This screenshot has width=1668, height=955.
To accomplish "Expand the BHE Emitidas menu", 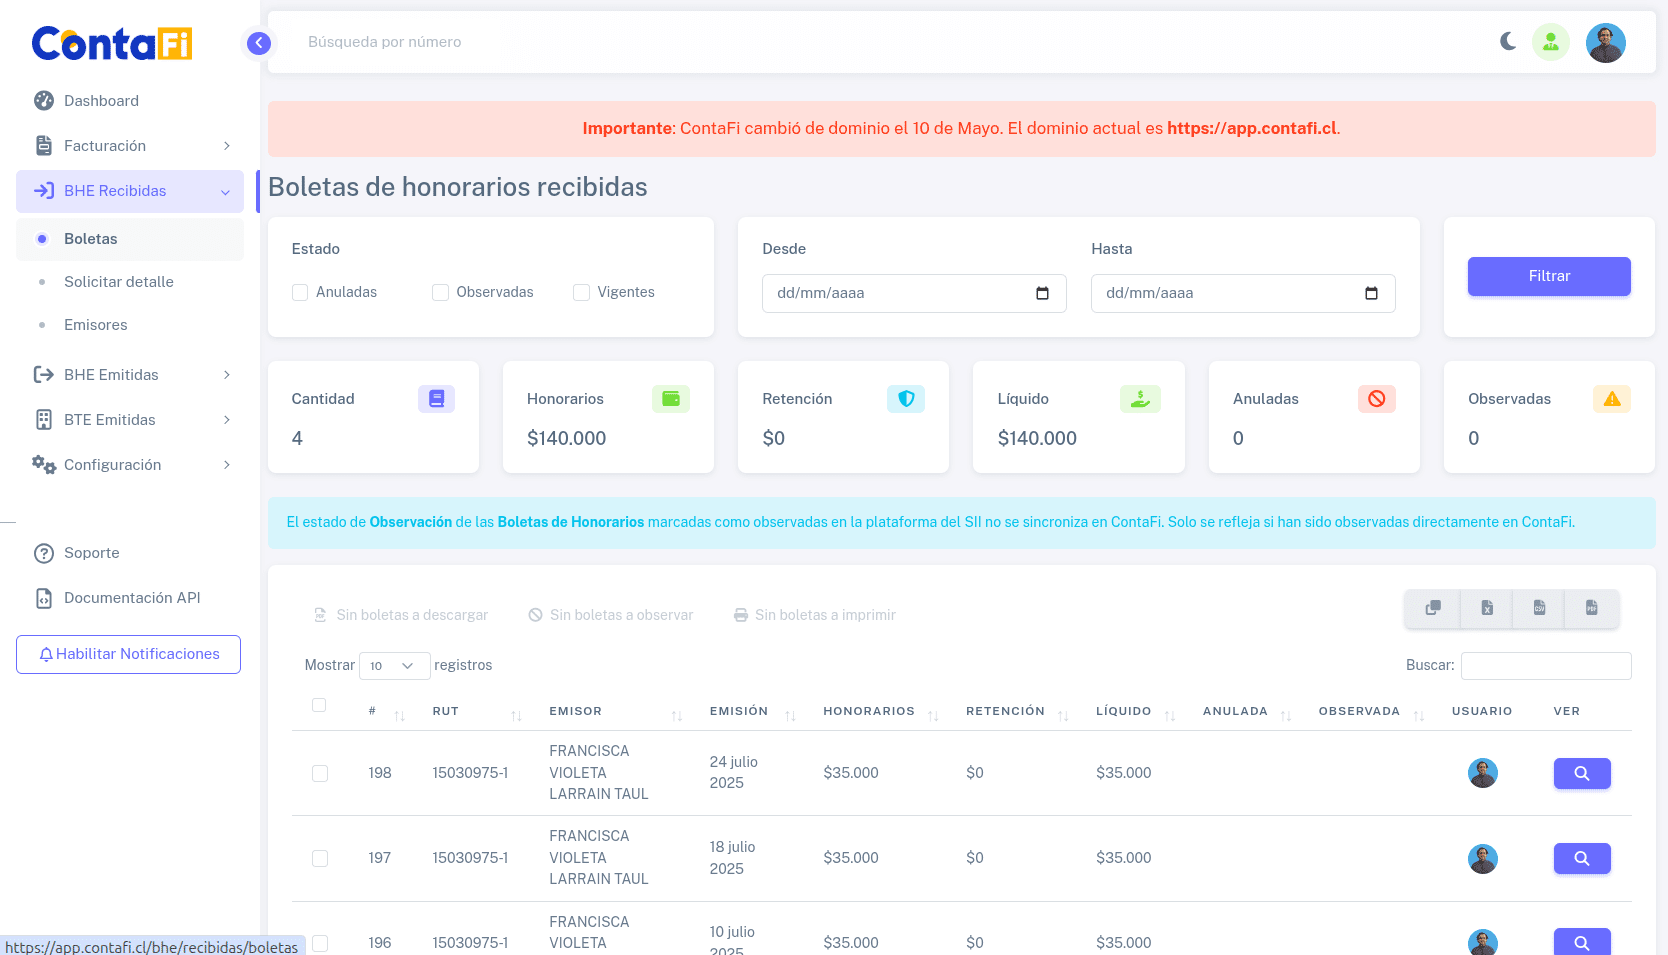I will 112,374.
